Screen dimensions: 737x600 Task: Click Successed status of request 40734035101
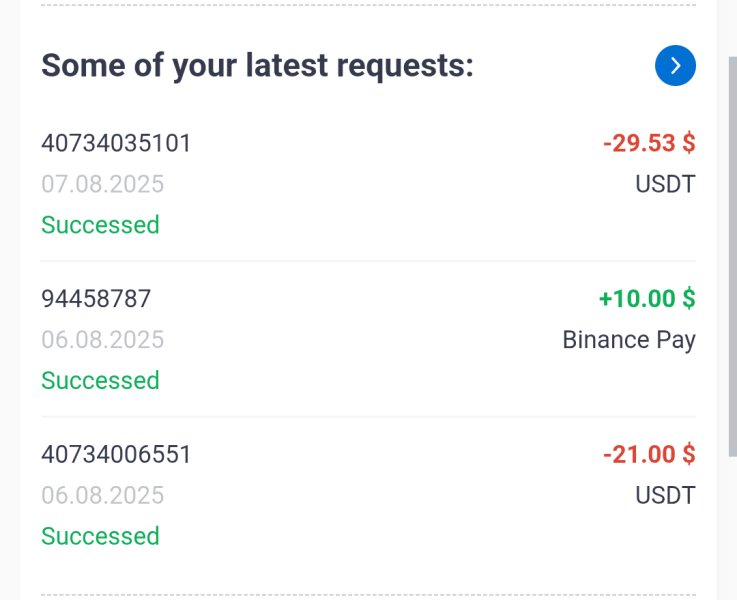point(100,225)
